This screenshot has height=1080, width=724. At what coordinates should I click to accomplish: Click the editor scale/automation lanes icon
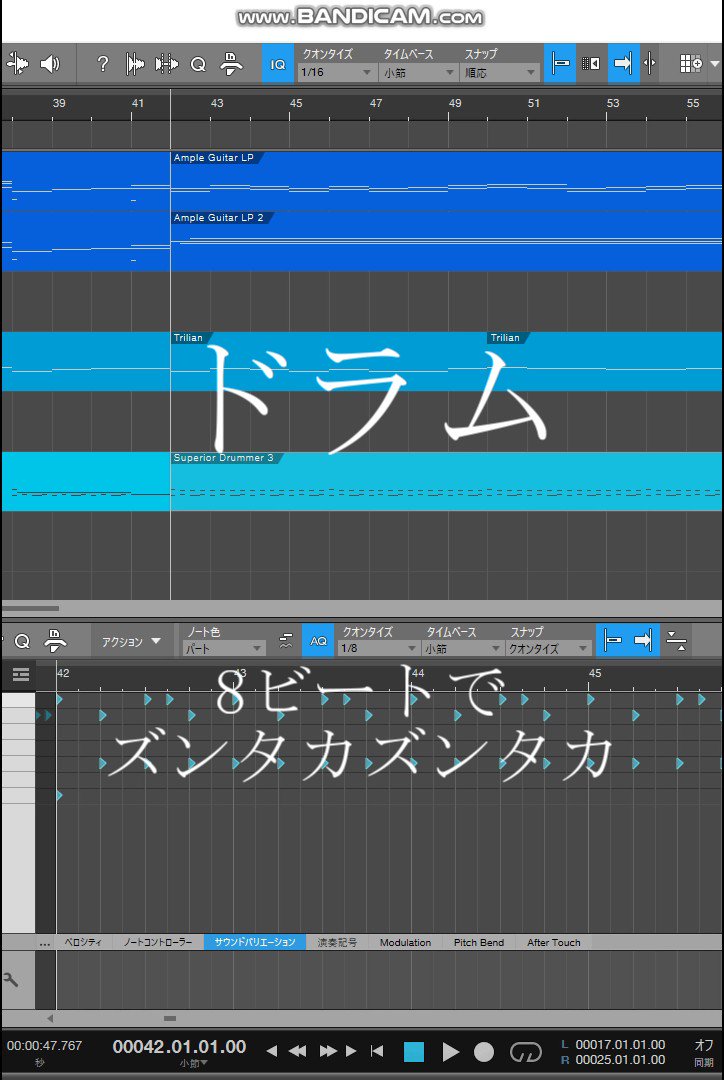286,642
